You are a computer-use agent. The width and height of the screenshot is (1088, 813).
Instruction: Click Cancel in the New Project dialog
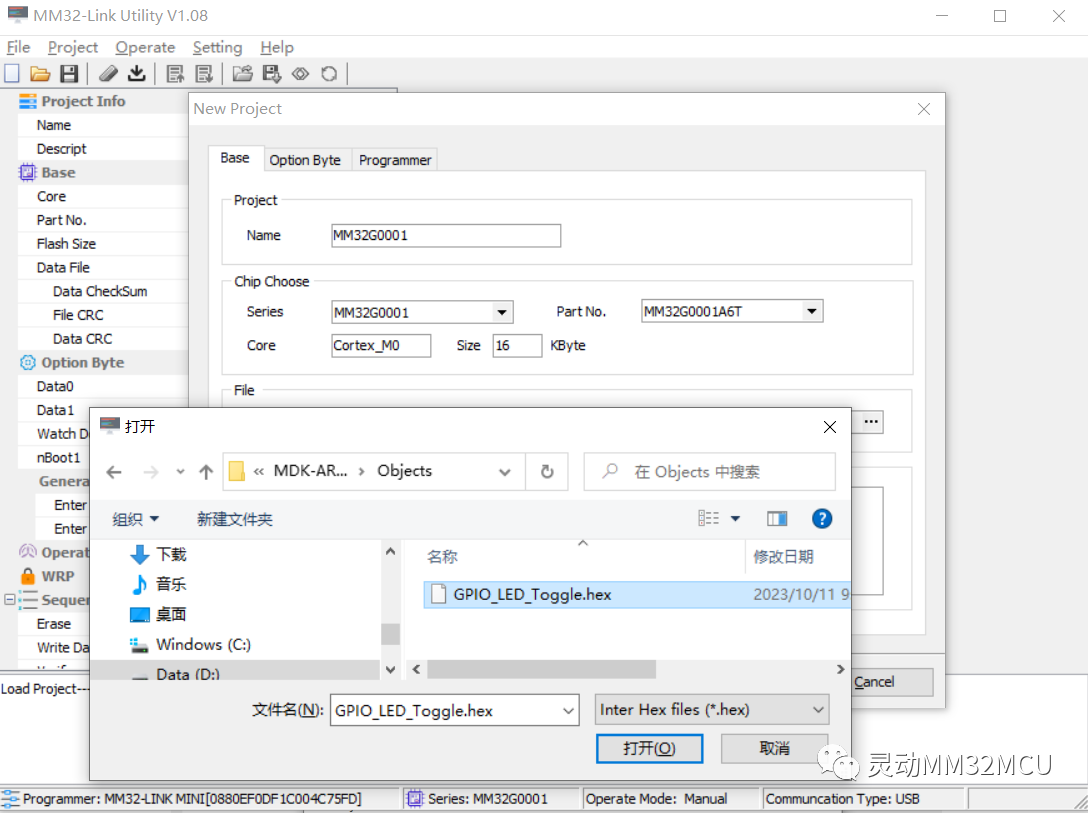tap(892, 682)
